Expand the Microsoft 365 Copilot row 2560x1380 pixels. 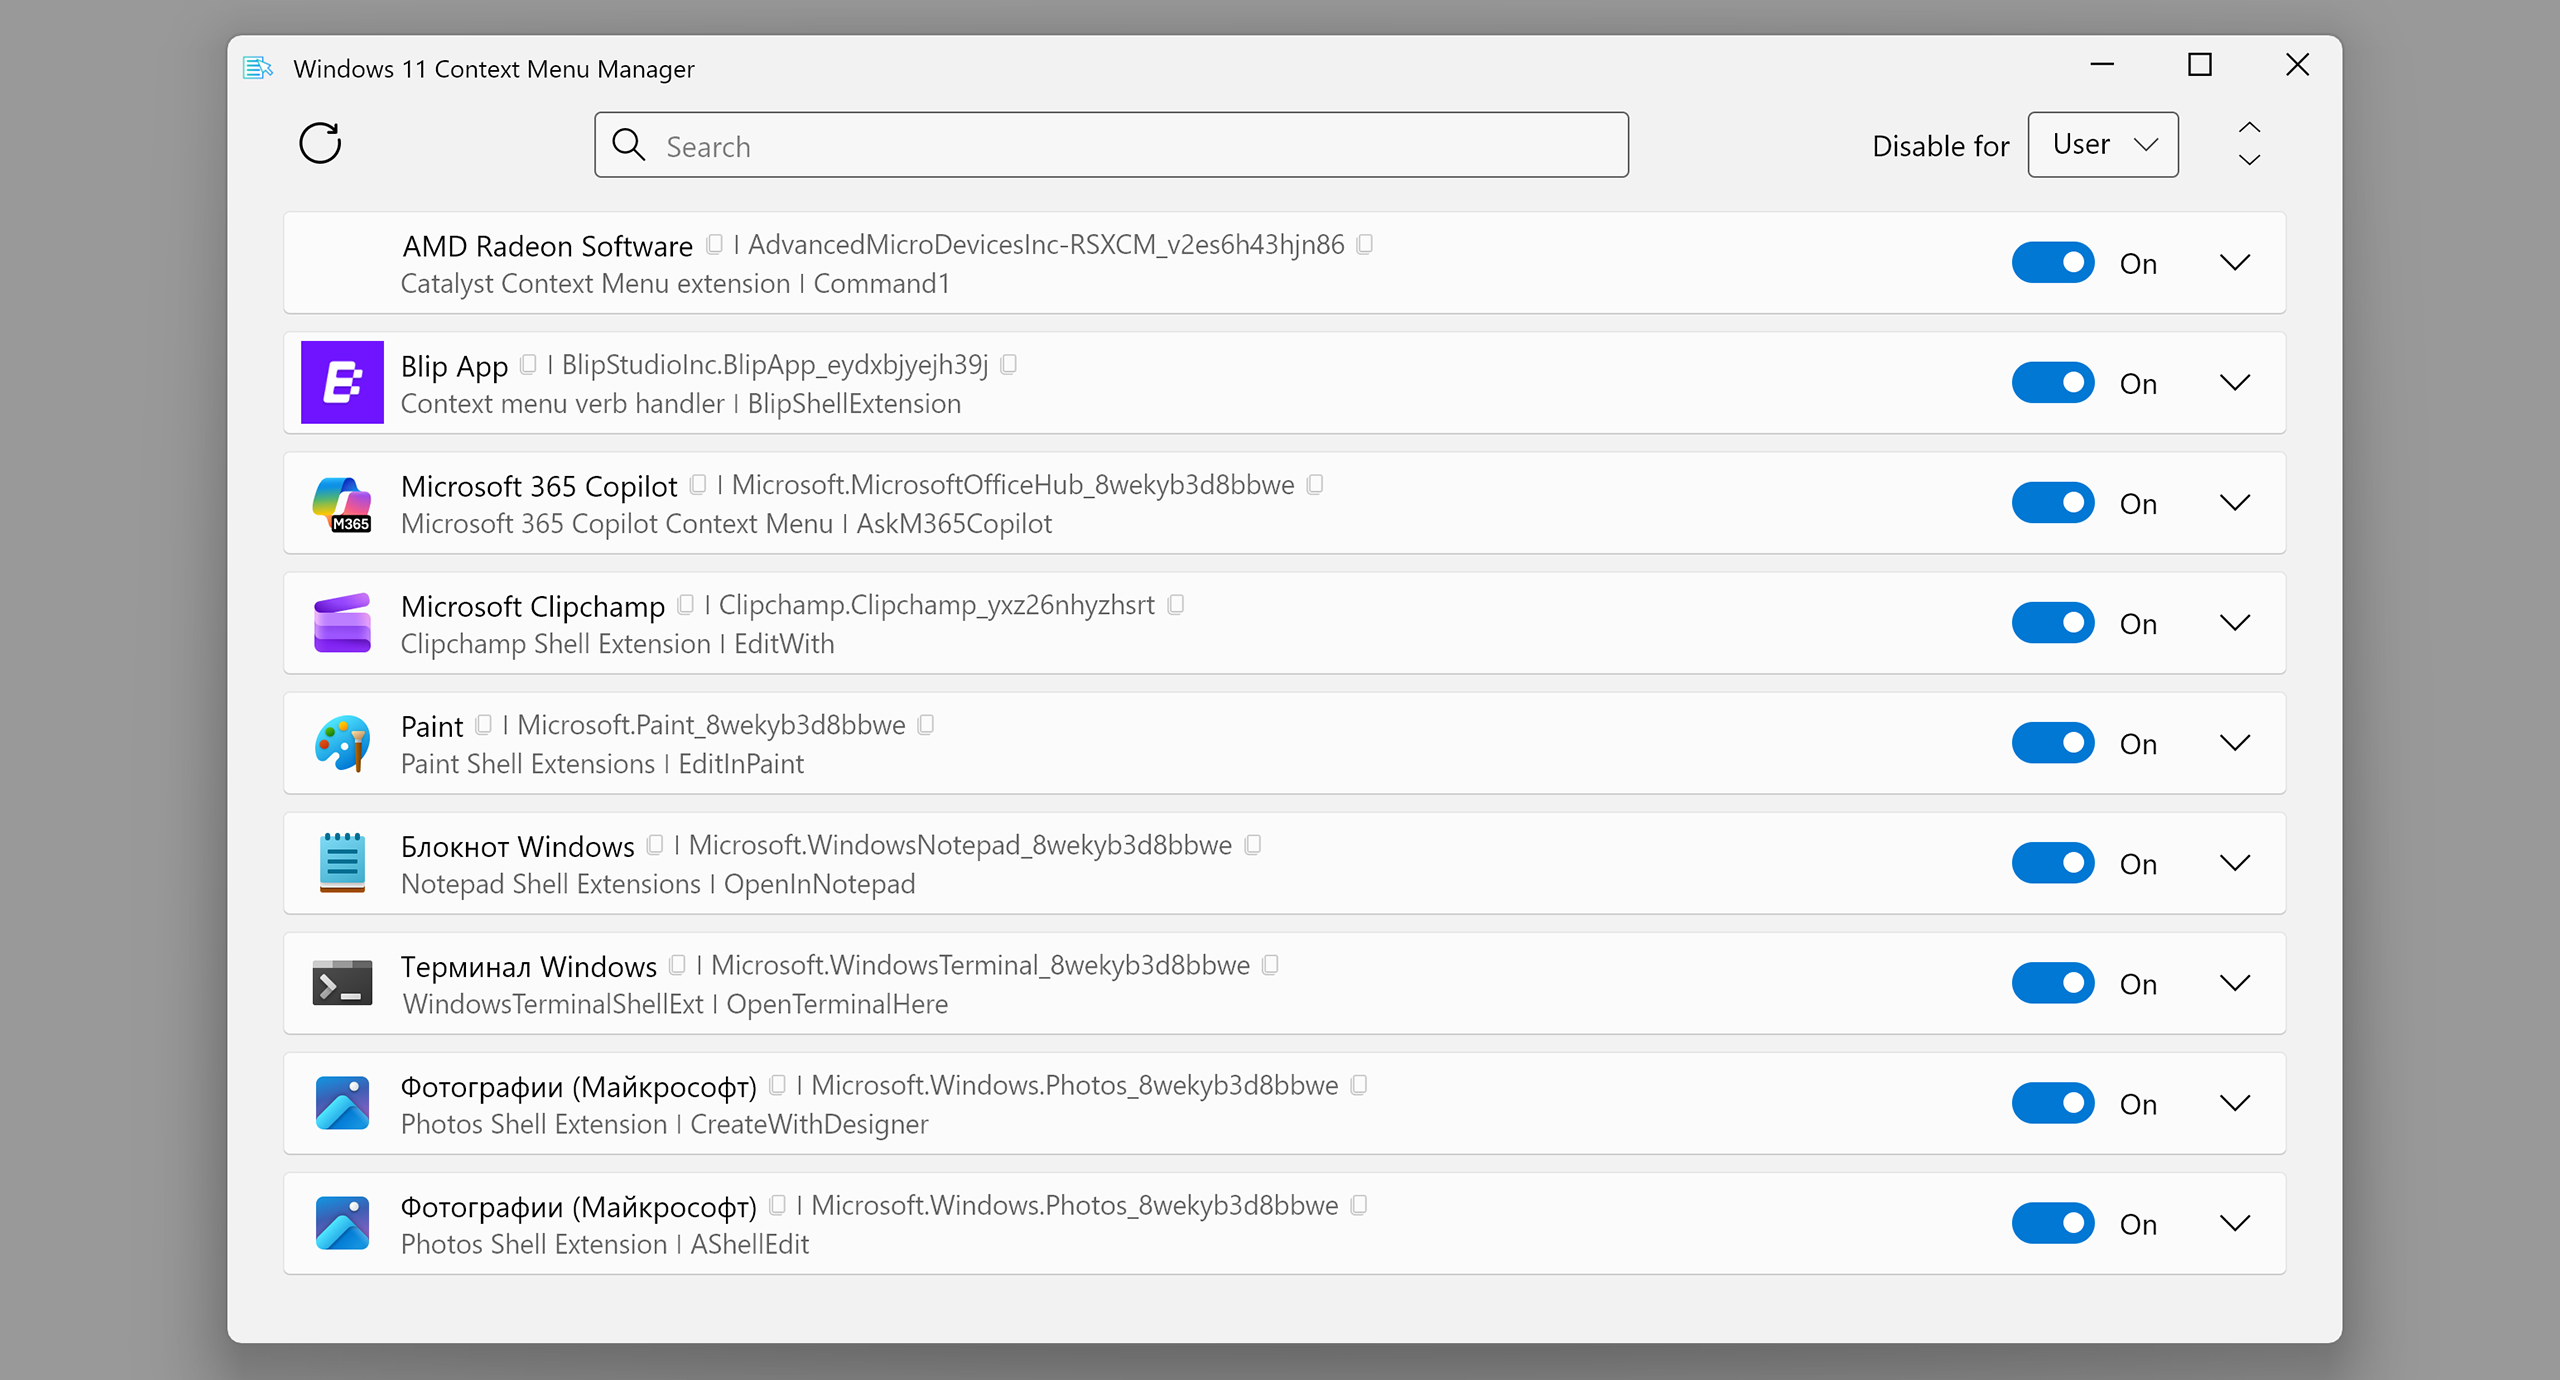click(2235, 503)
